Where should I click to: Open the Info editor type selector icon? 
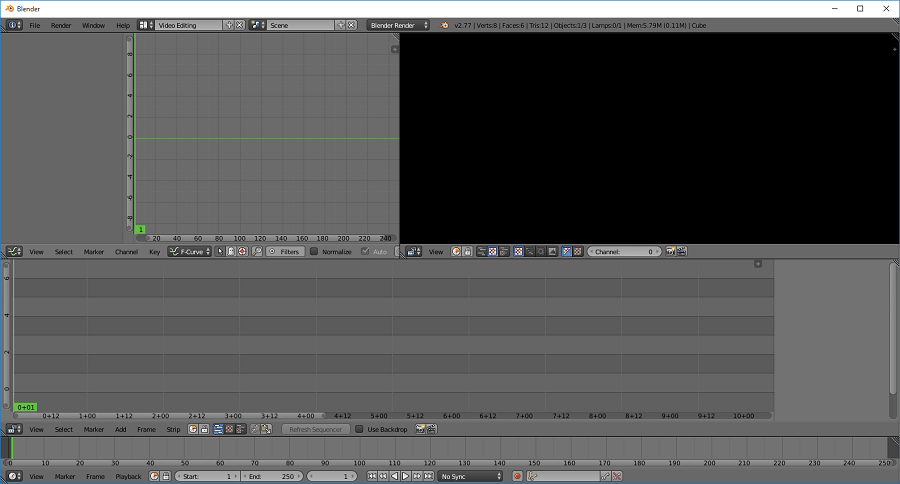14,25
